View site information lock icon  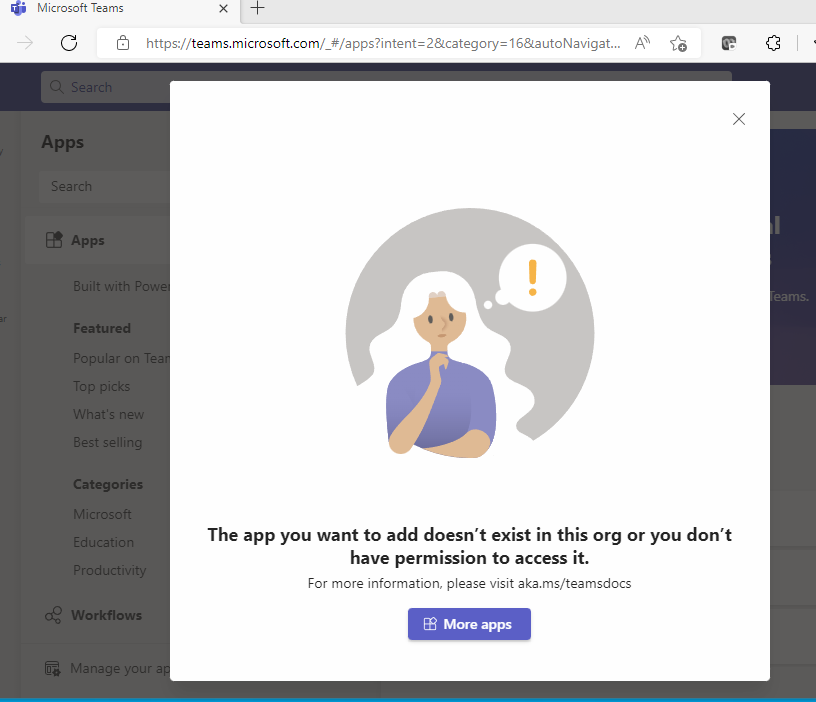(123, 43)
